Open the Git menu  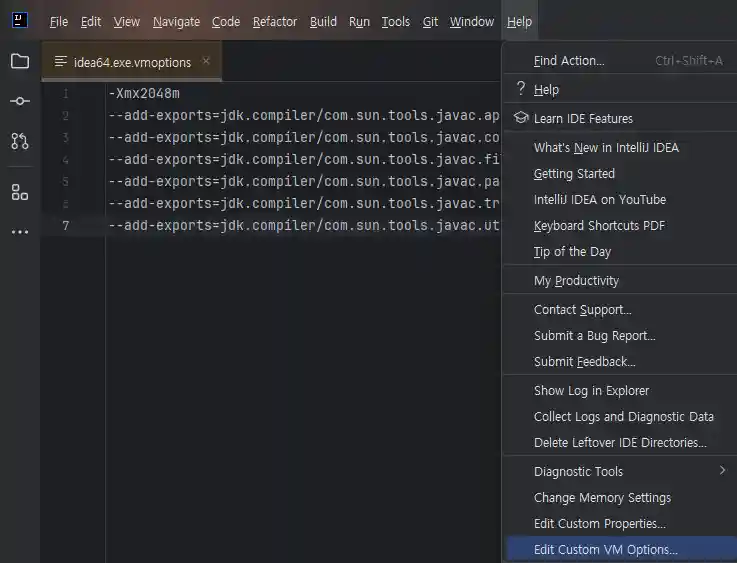430,22
